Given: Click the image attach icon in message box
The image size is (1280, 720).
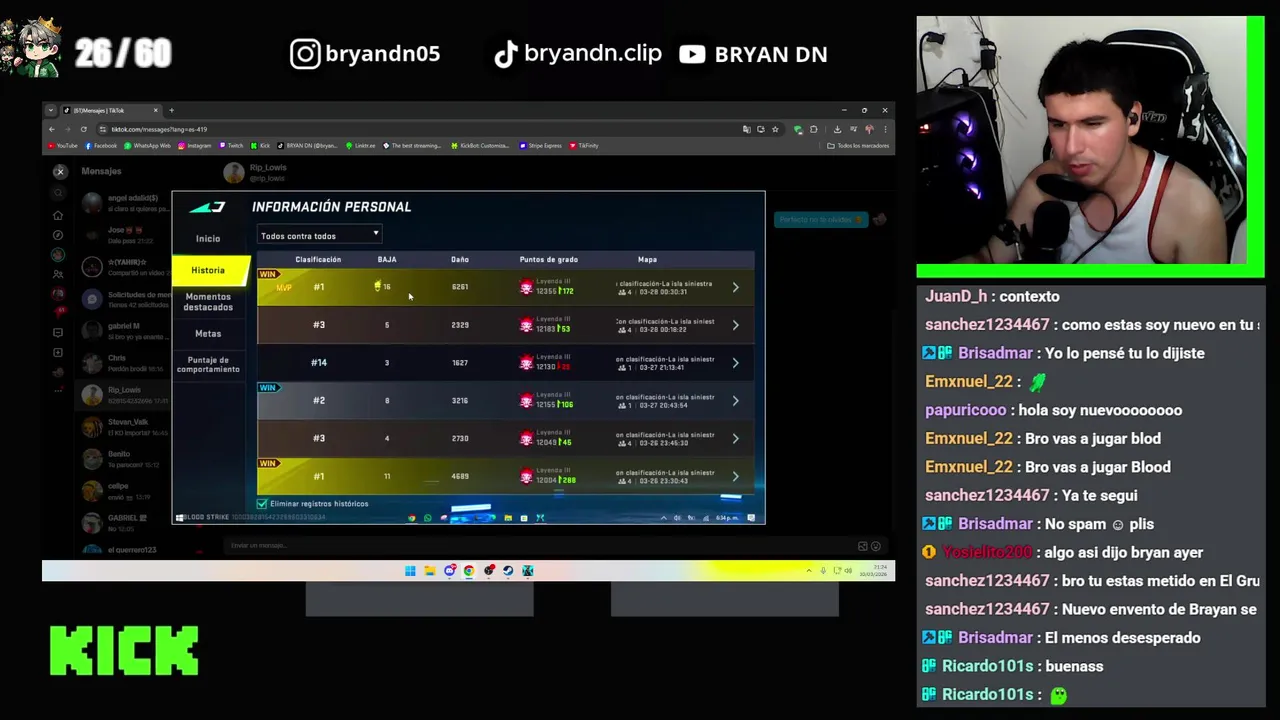Looking at the screenshot, I should pyautogui.click(x=862, y=546).
